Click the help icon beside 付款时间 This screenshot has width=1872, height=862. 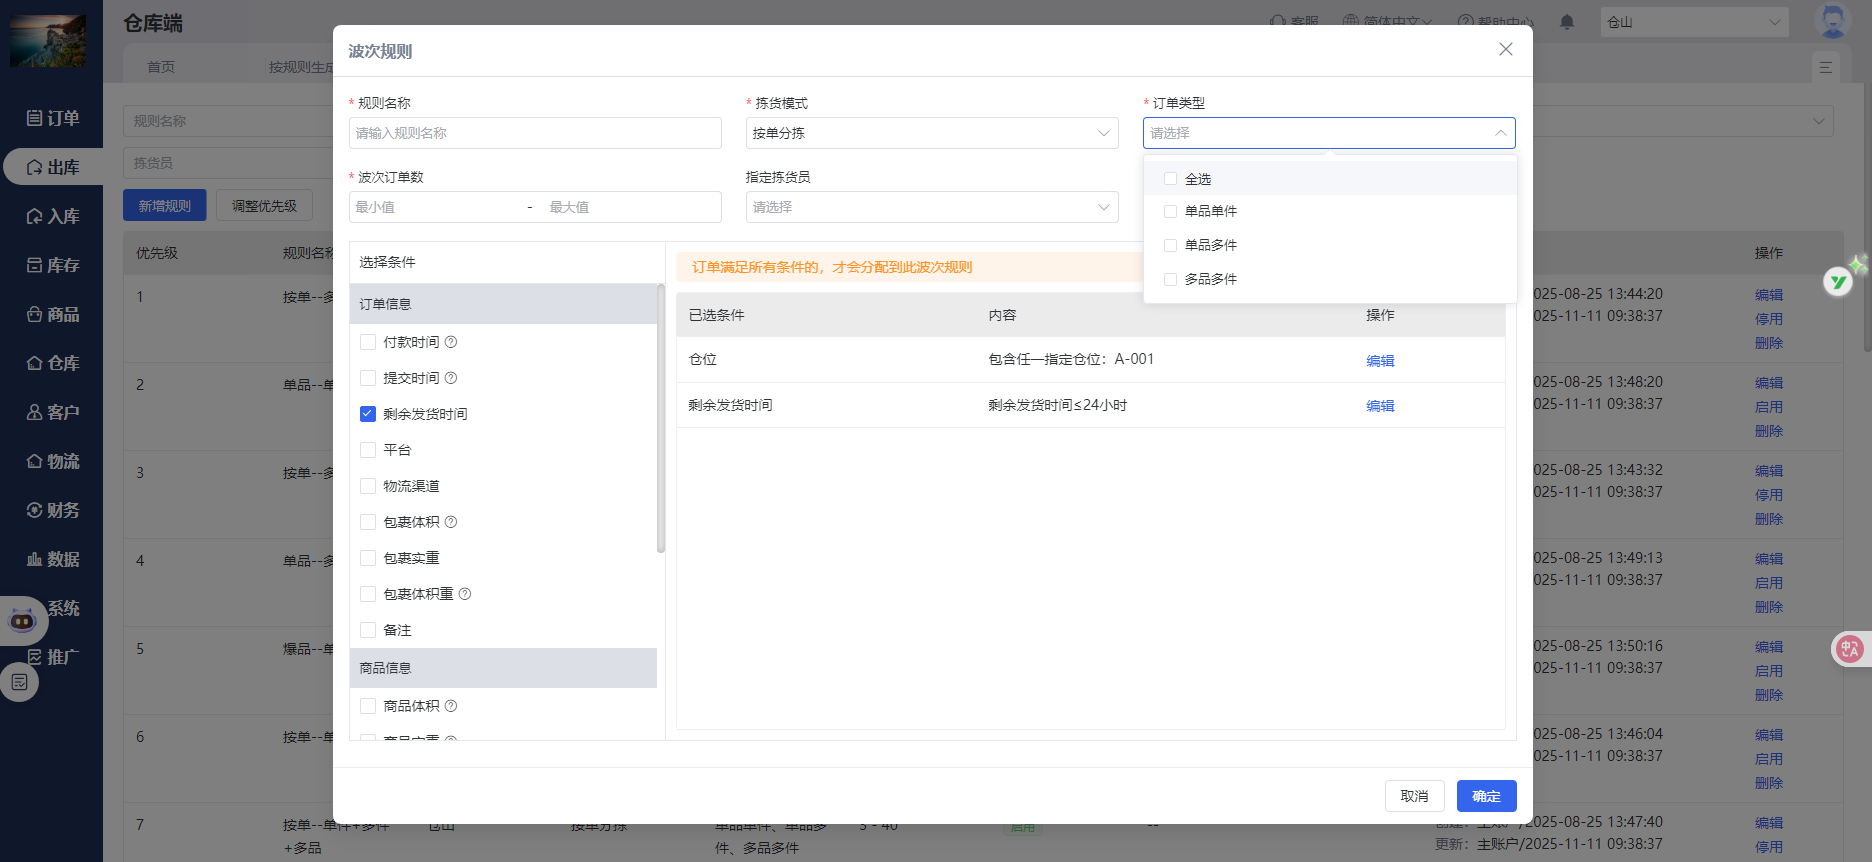point(451,342)
